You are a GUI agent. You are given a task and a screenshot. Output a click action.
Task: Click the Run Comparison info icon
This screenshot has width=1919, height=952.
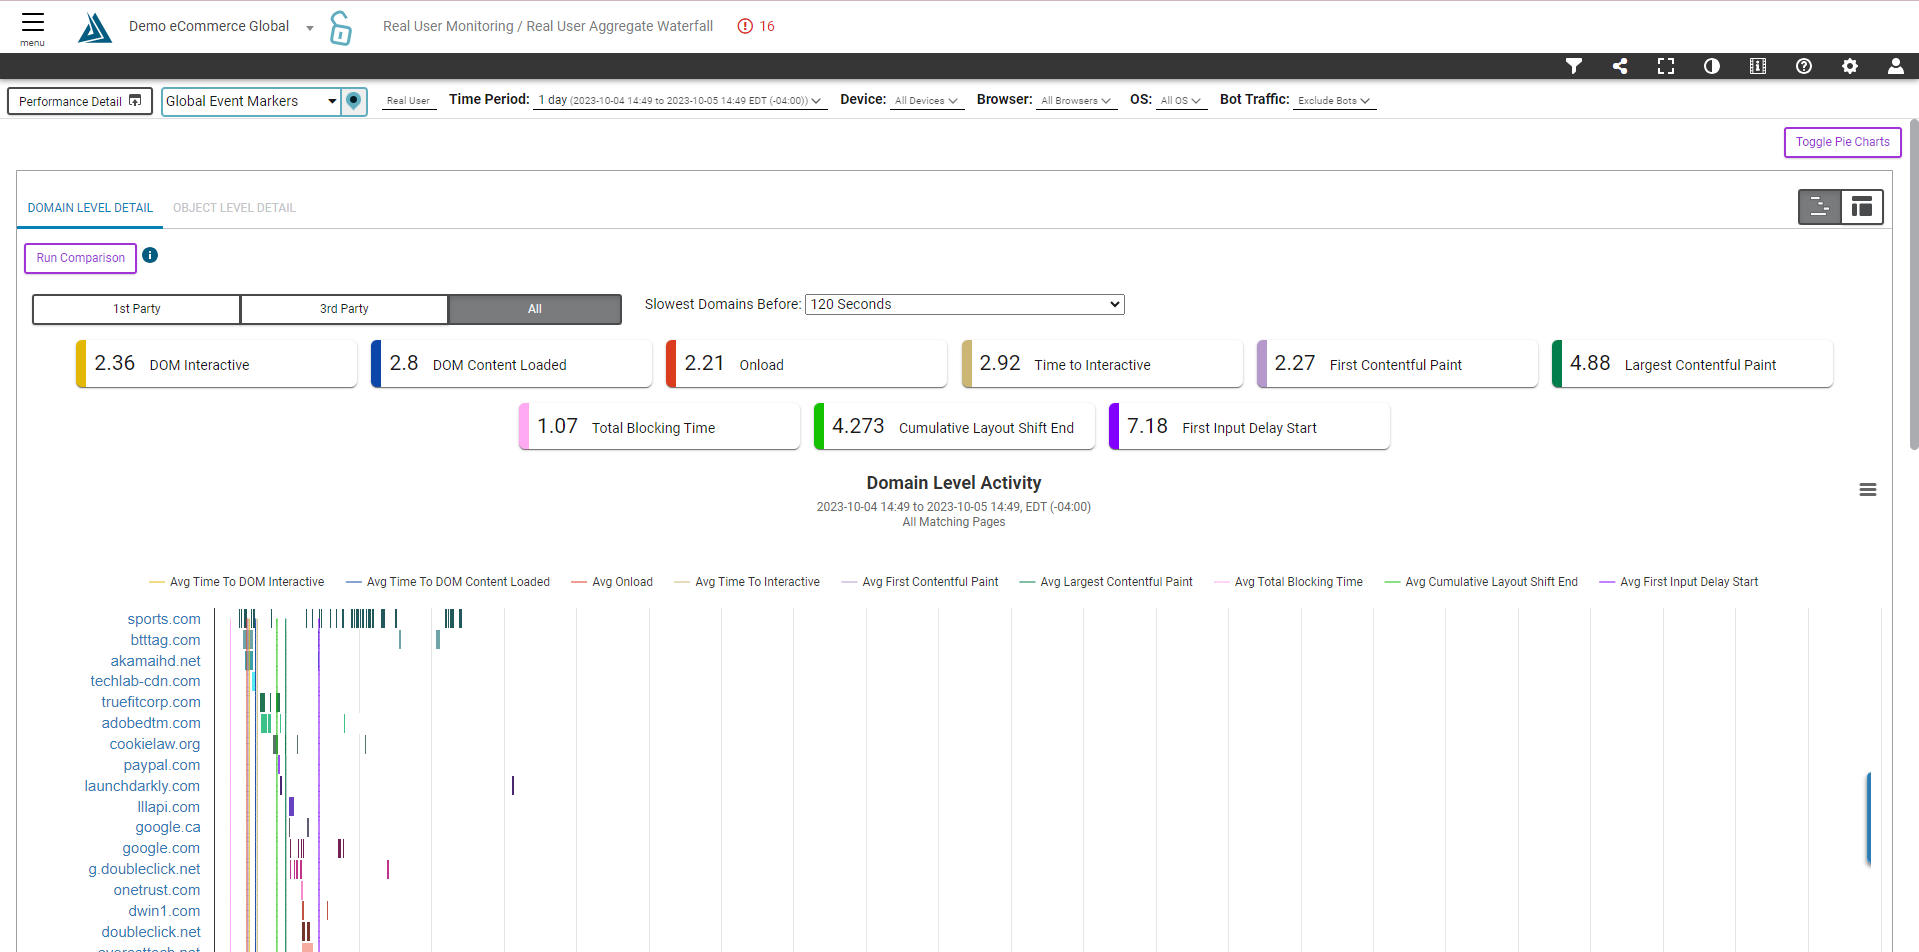click(x=150, y=256)
